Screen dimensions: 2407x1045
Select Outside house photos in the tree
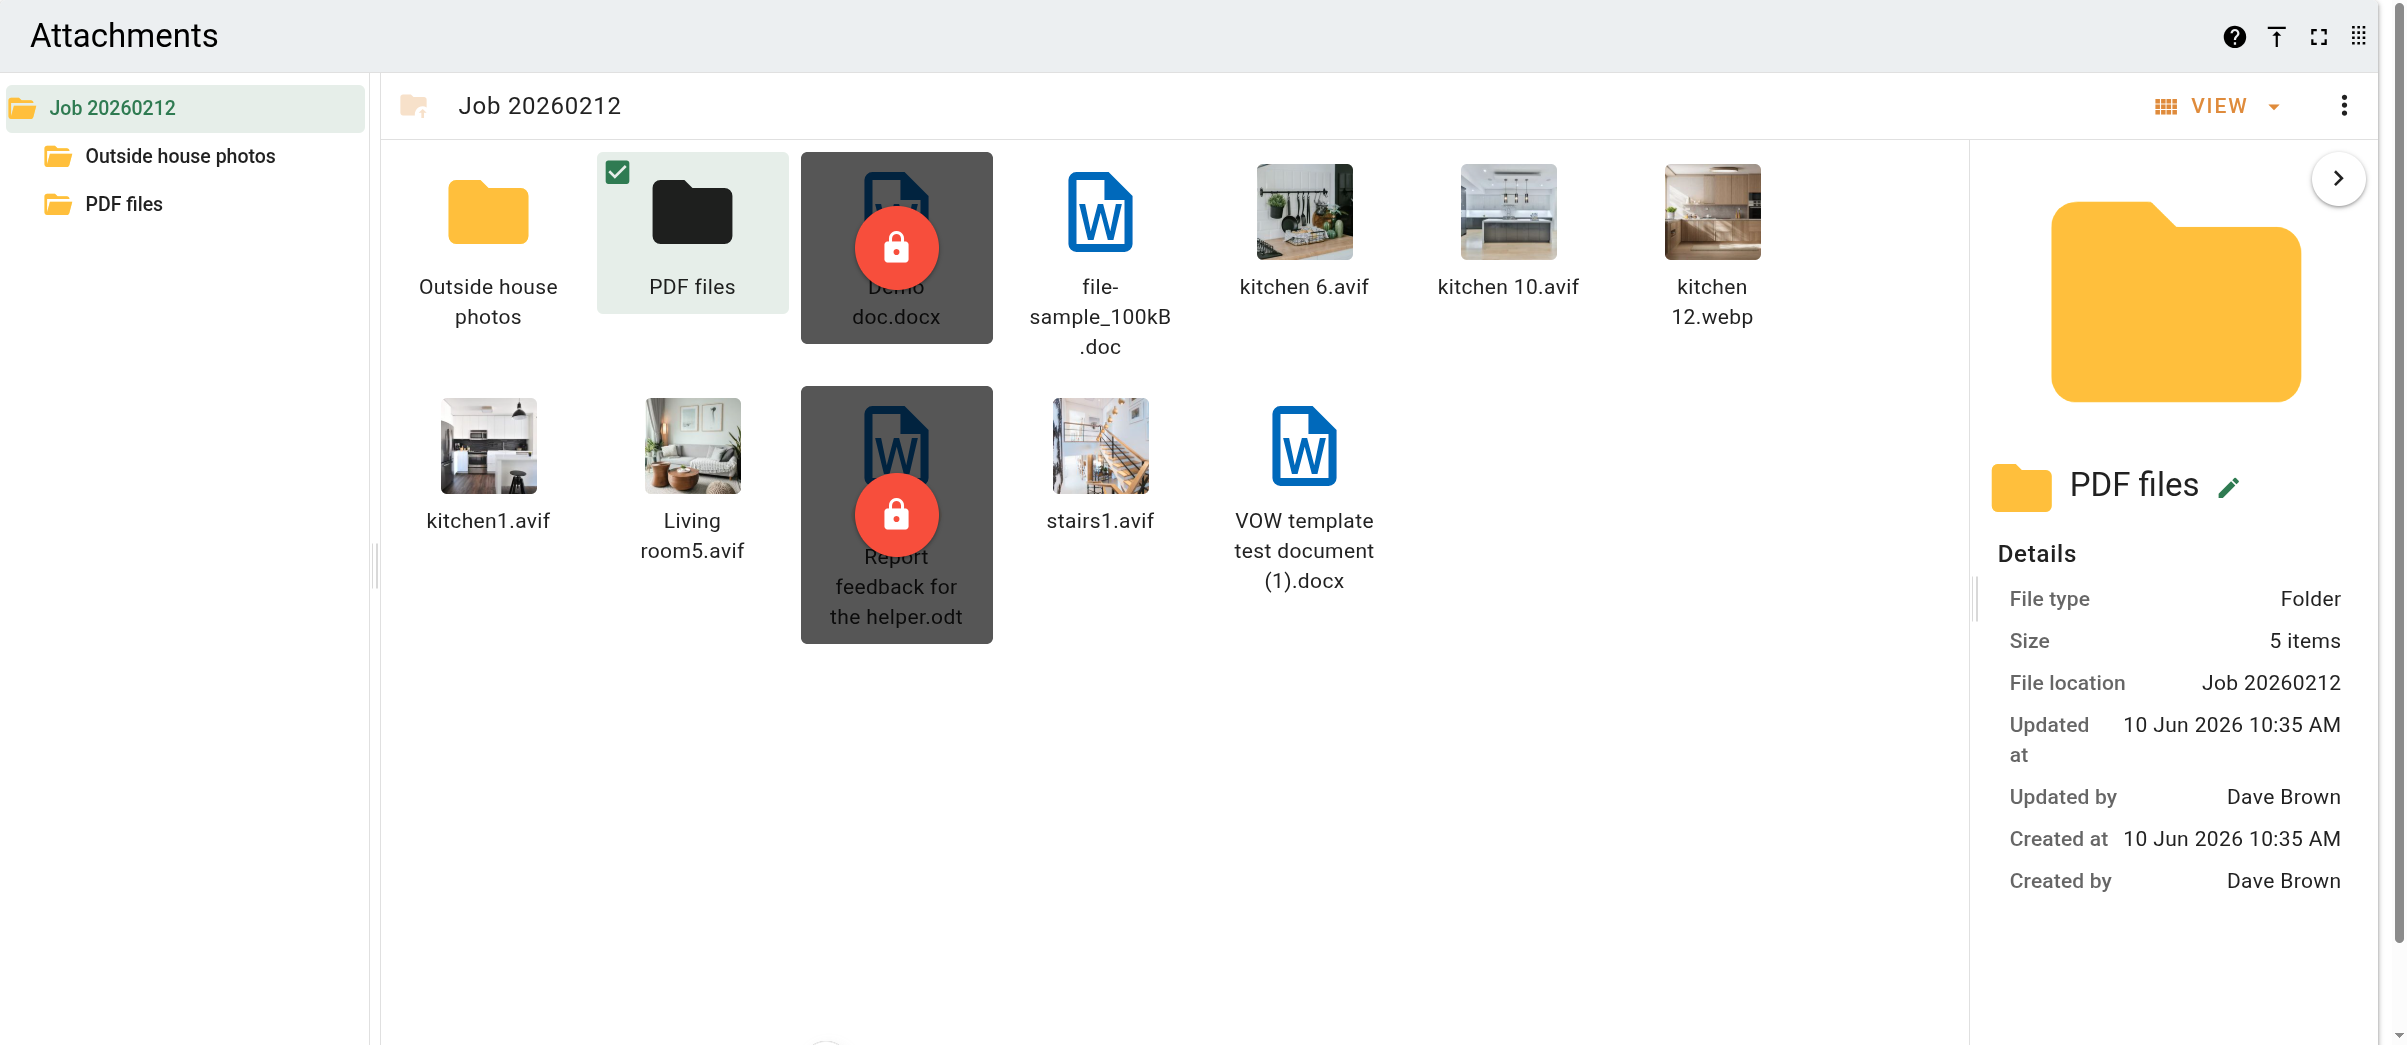pyautogui.click(x=180, y=156)
